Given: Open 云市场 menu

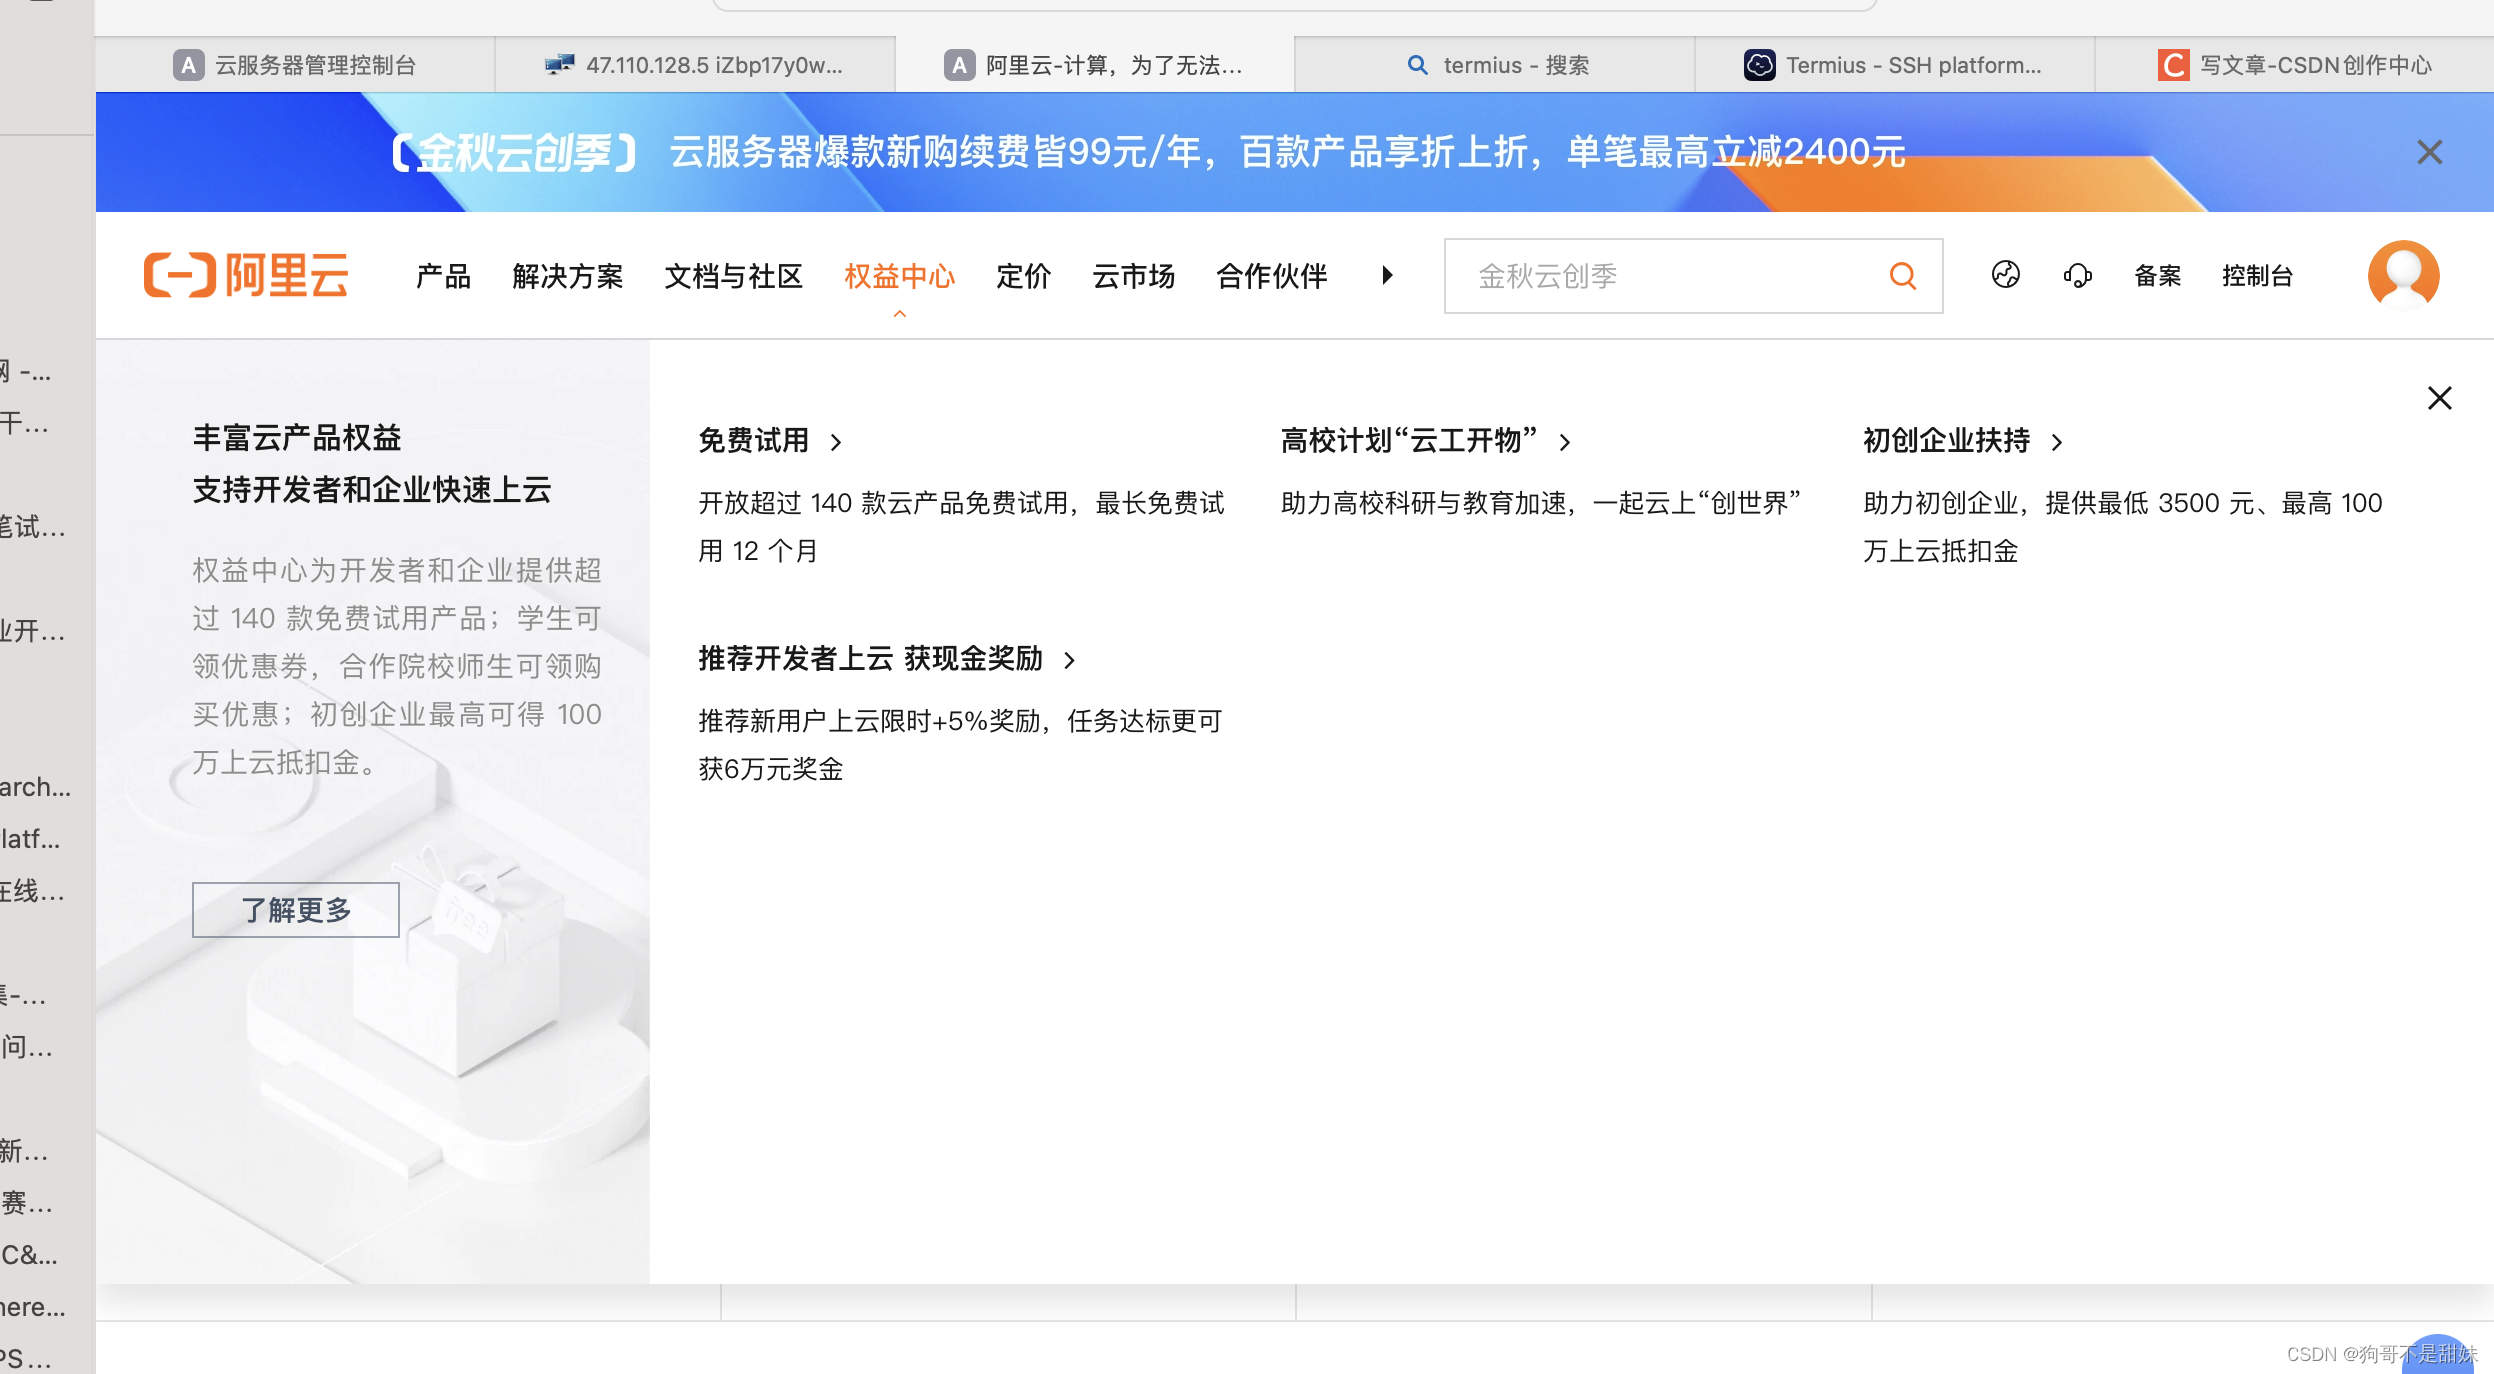Looking at the screenshot, I should (1133, 275).
